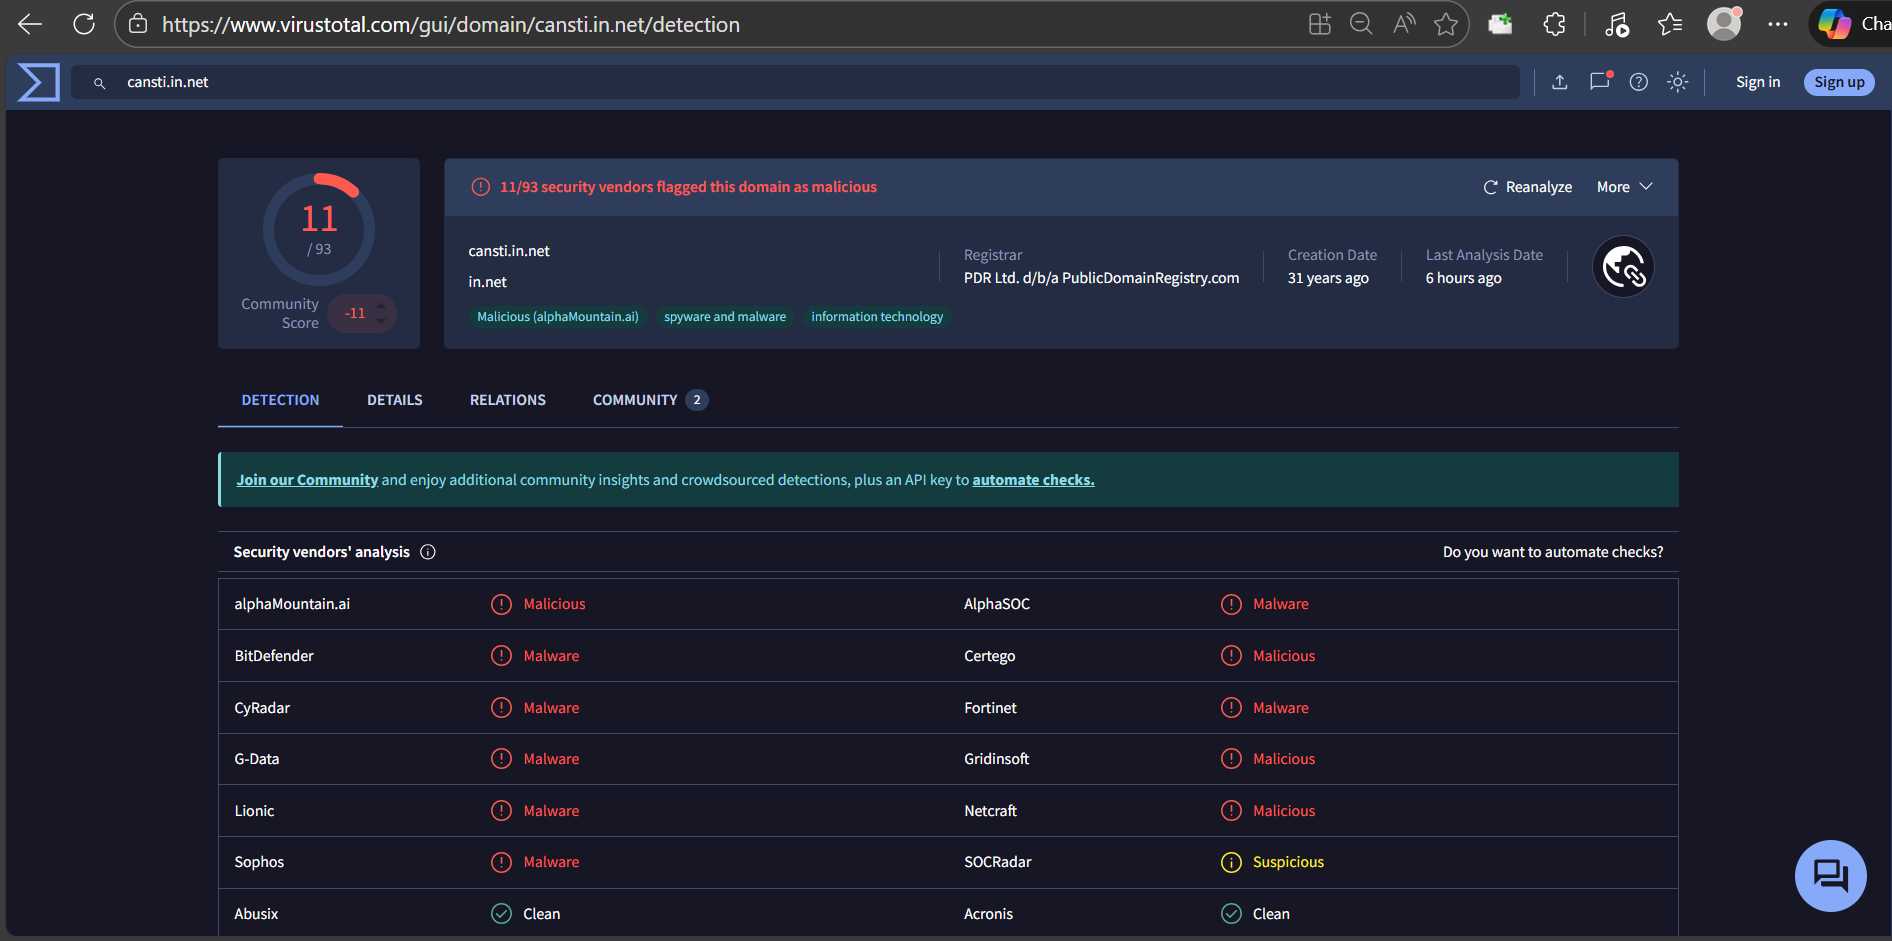Open the help question mark icon
1892x941 pixels.
[1638, 82]
